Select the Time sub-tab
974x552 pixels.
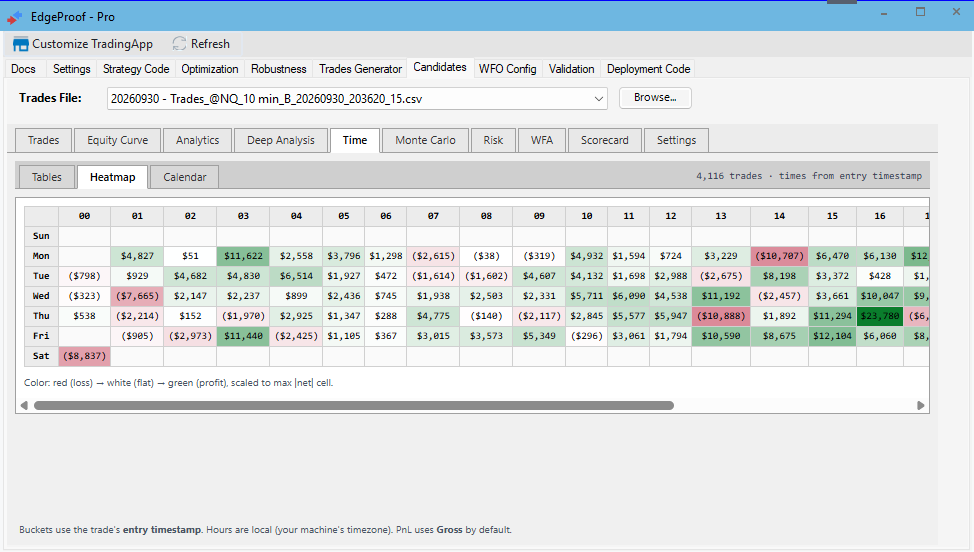click(x=355, y=140)
